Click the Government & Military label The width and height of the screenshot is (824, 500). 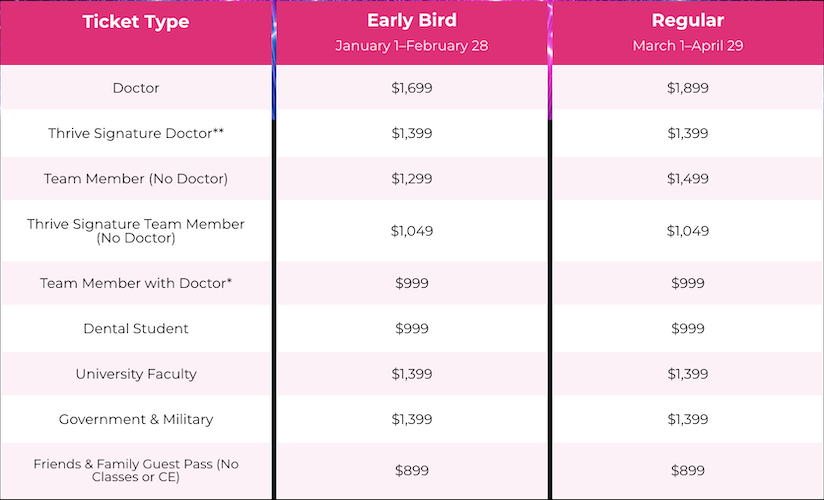pyautogui.click(x=136, y=419)
